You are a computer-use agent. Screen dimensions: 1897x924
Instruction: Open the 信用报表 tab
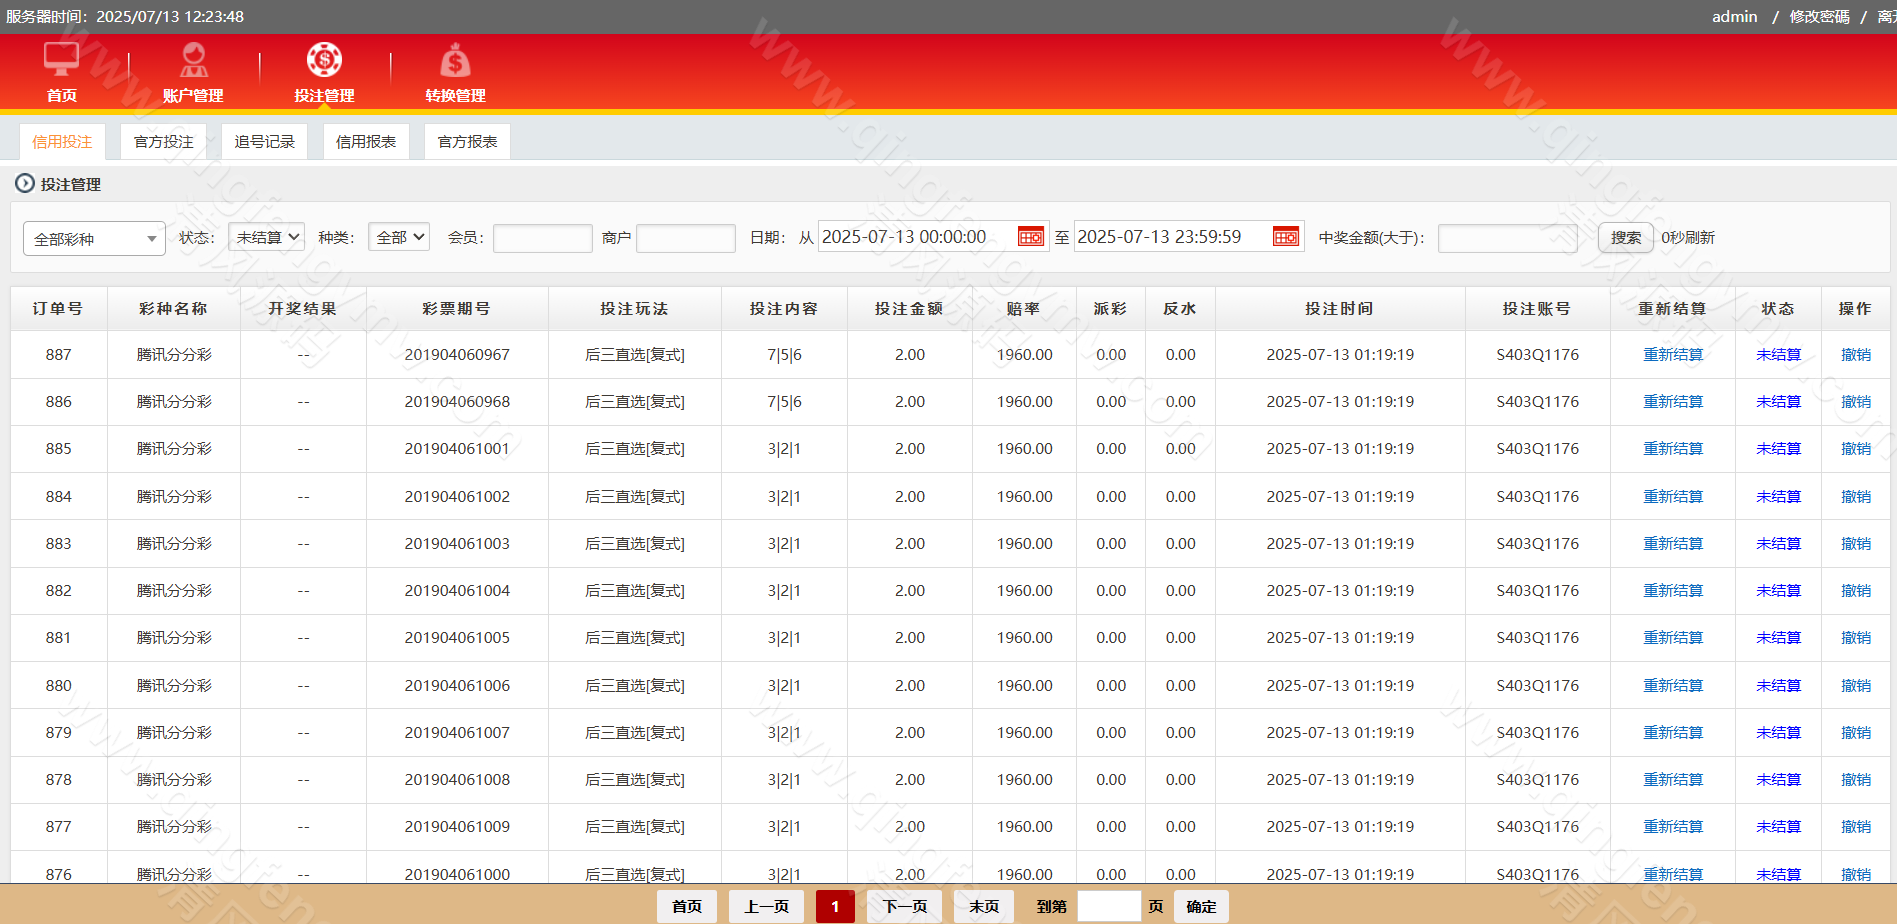click(365, 142)
